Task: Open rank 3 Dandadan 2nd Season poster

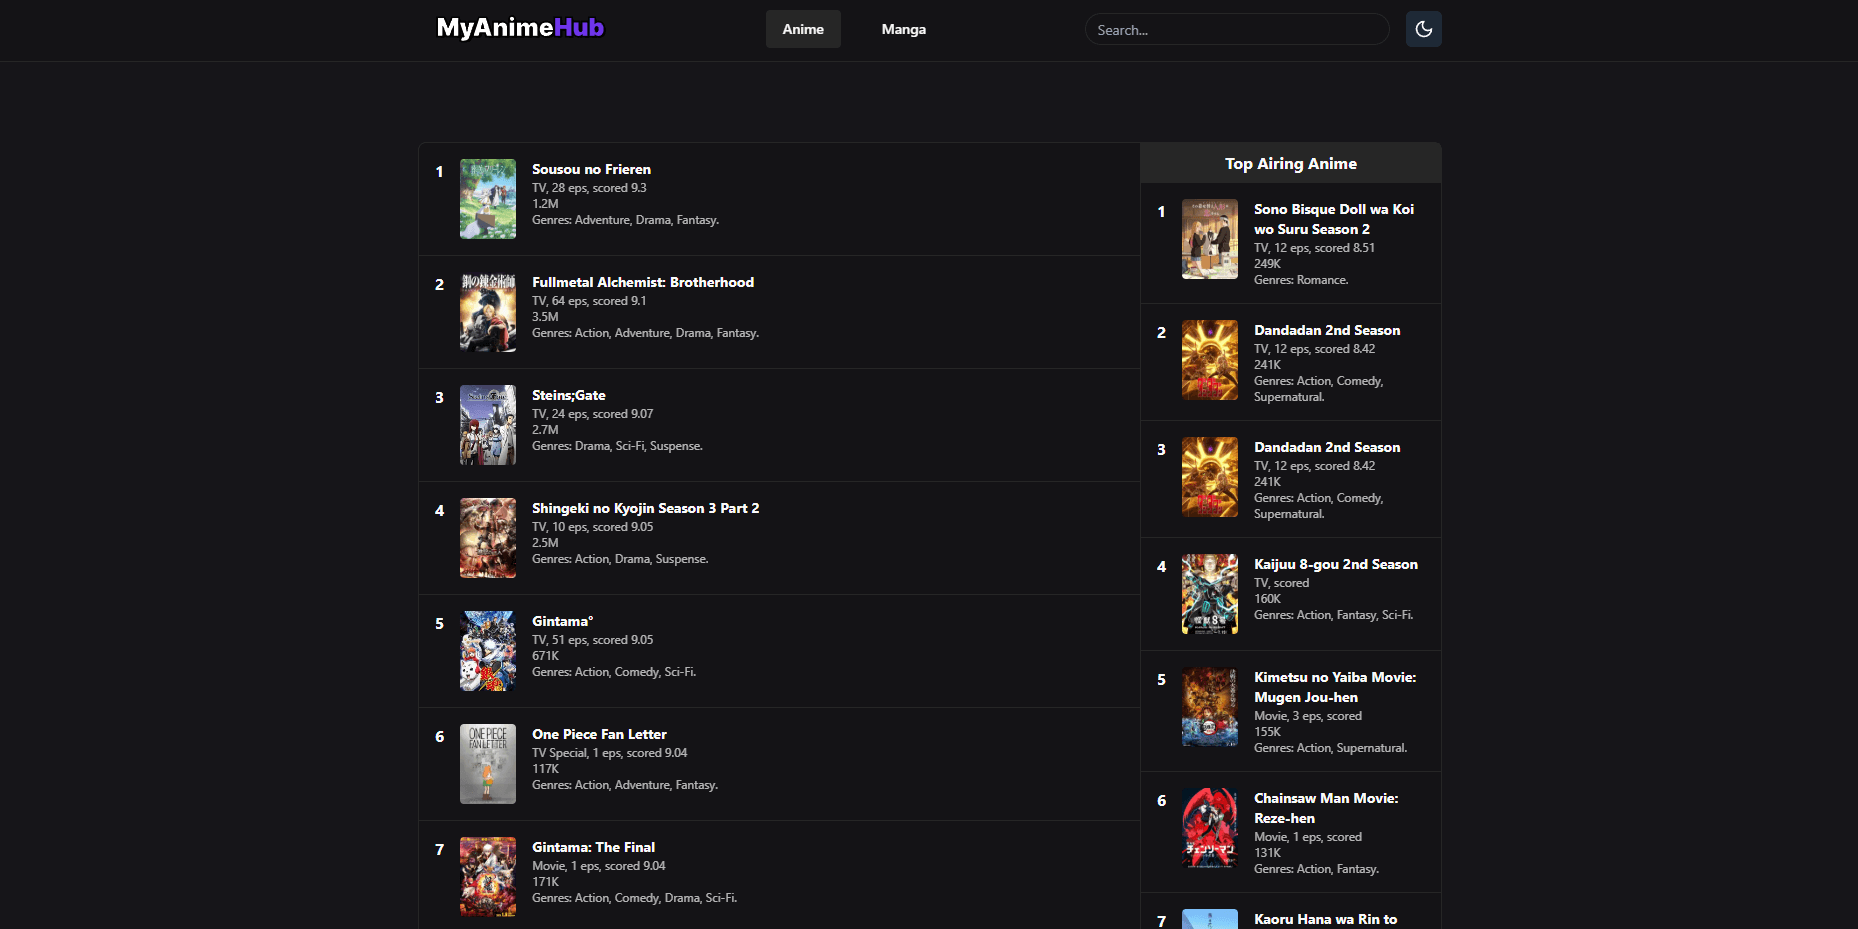Action: [x=1210, y=477]
